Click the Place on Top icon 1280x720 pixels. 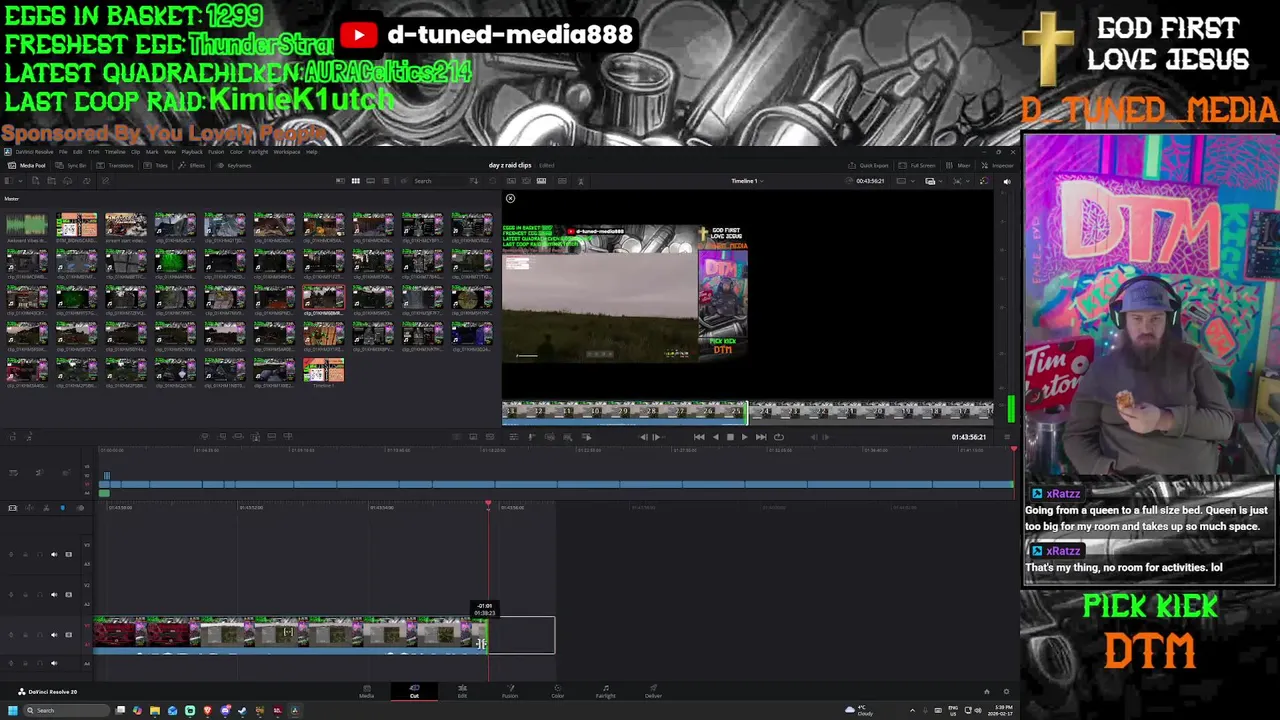coord(271,436)
